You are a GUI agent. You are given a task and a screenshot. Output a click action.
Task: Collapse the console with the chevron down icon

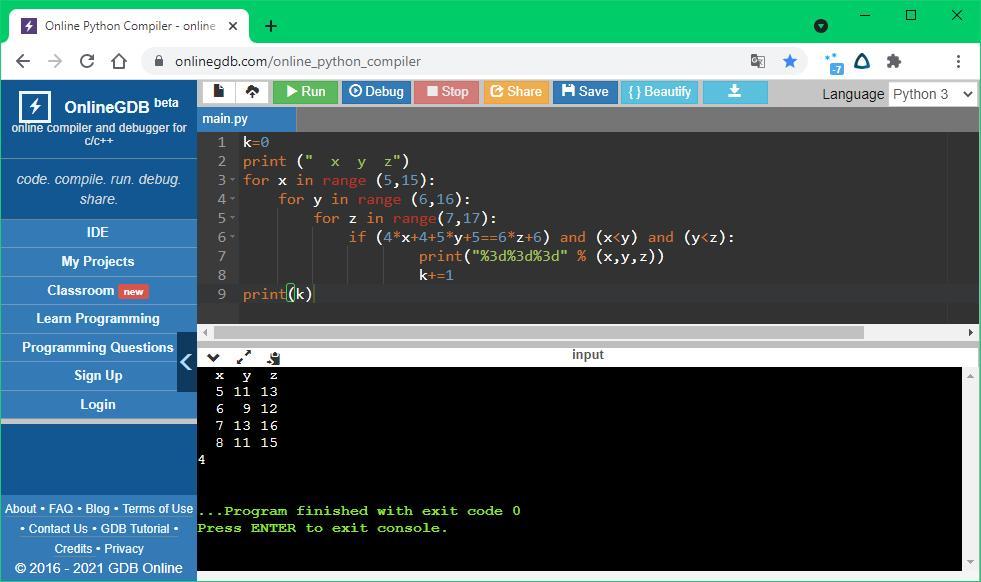coord(213,358)
